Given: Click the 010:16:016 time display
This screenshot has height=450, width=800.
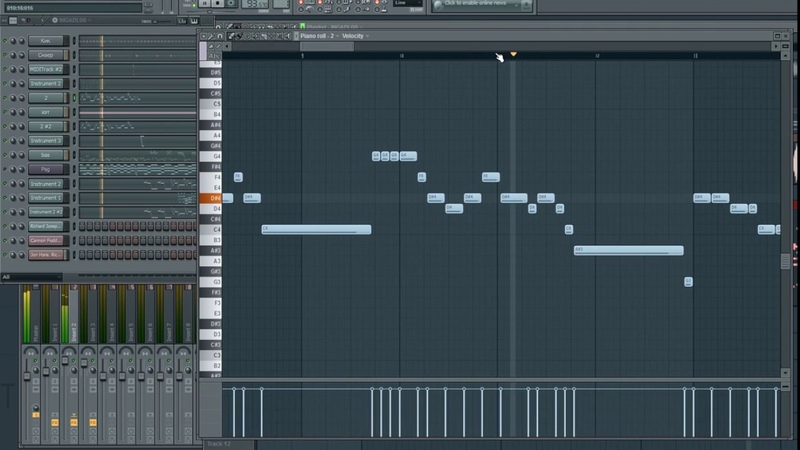Looking at the screenshot, I should 73,8.
